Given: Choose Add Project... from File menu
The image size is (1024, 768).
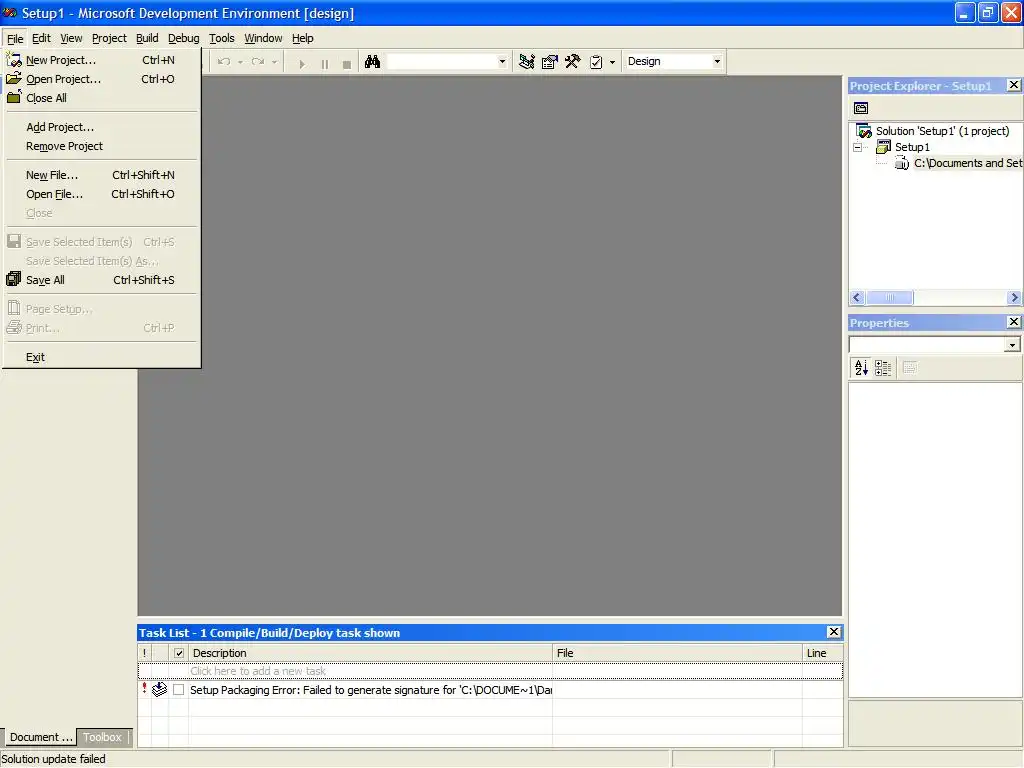Looking at the screenshot, I should 101,127.
